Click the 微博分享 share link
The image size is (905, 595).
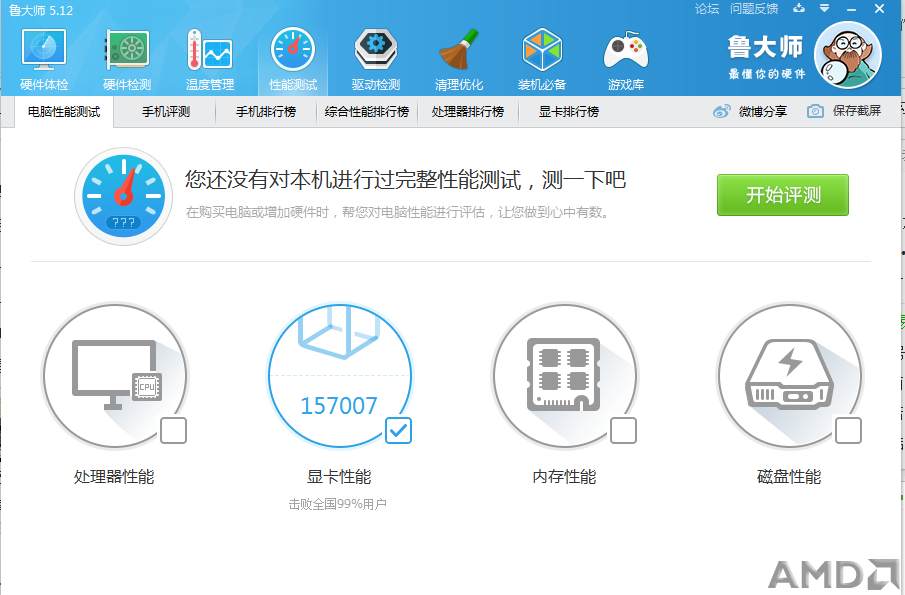762,111
